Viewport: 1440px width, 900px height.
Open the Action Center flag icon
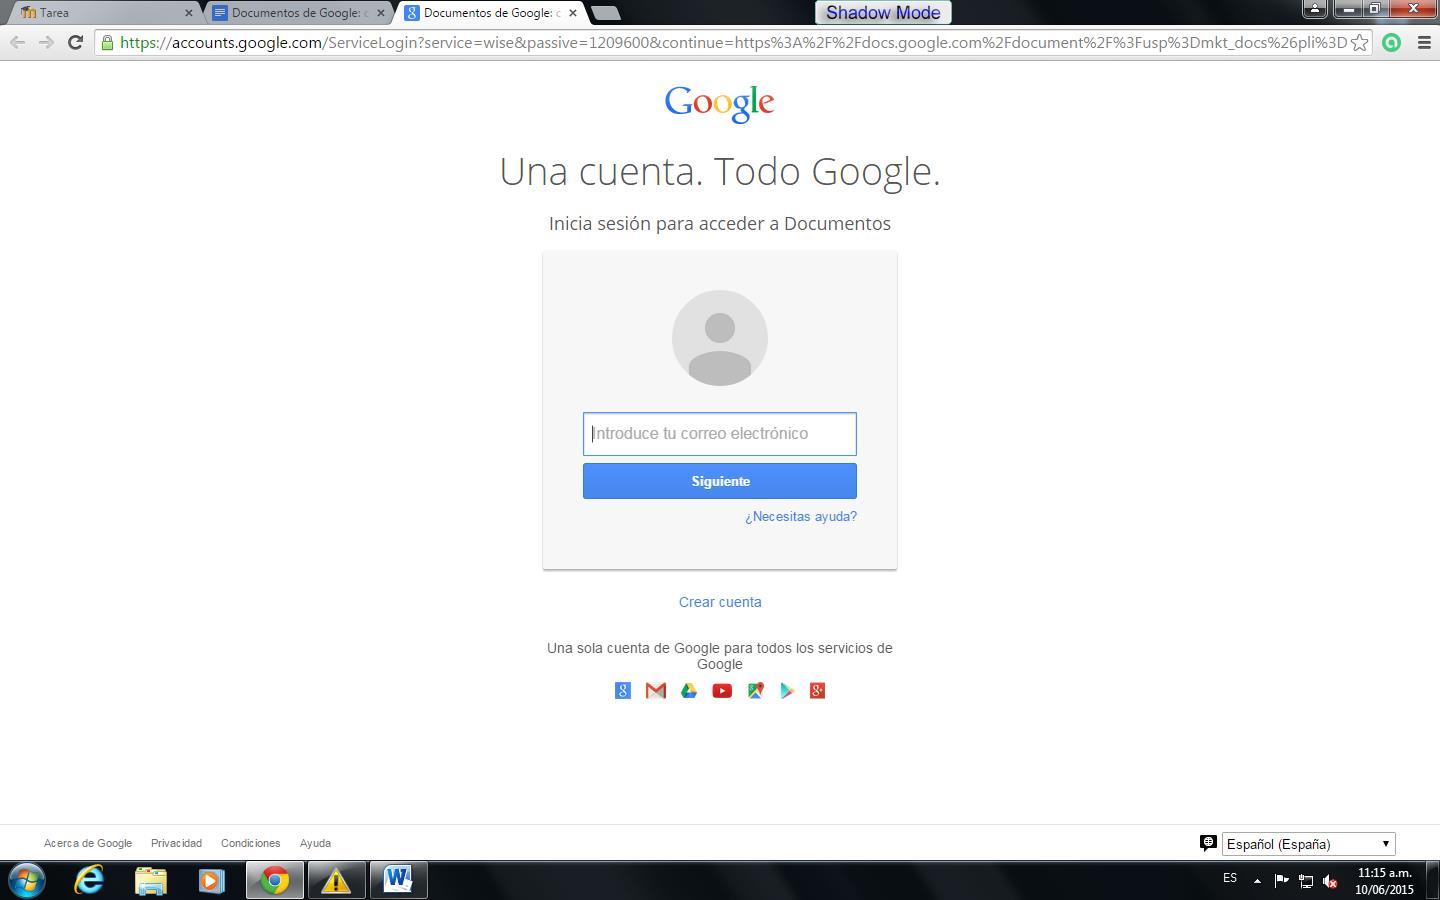(x=1281, y=881)
